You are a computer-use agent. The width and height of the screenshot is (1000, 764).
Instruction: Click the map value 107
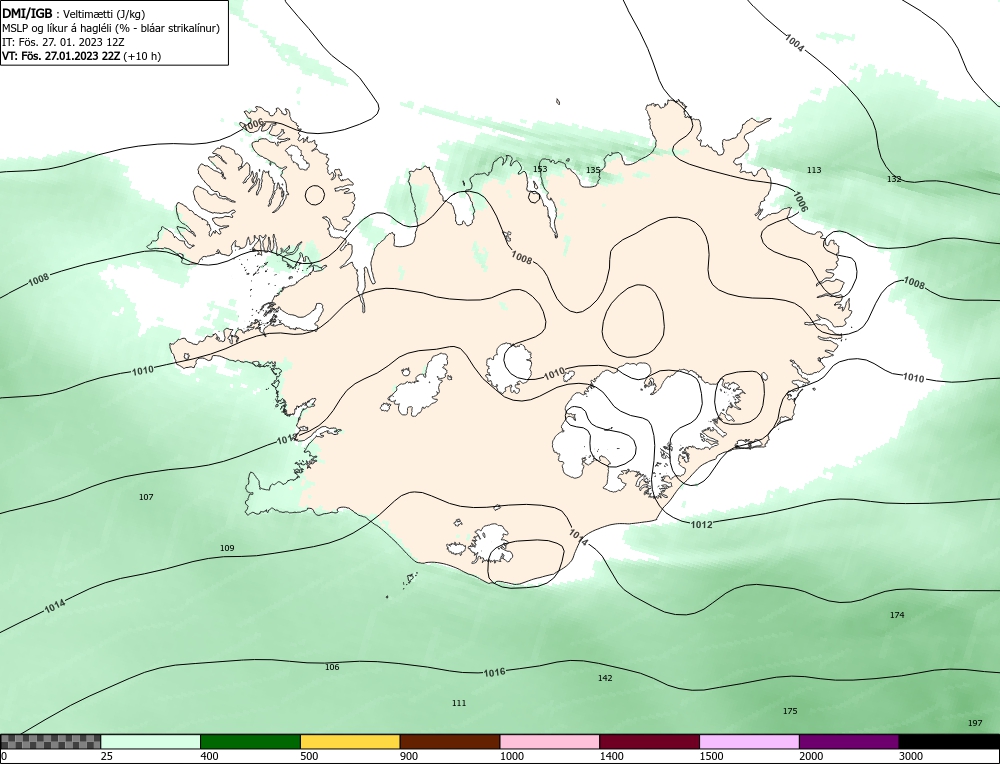click(146, 497)
